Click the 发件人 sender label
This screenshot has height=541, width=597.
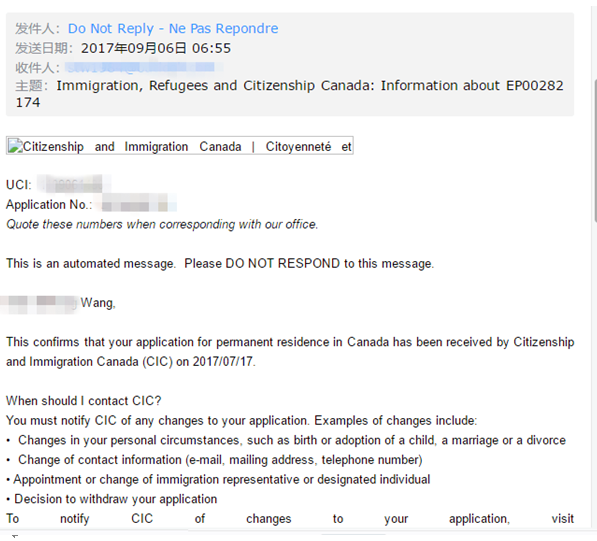[38, 29]
